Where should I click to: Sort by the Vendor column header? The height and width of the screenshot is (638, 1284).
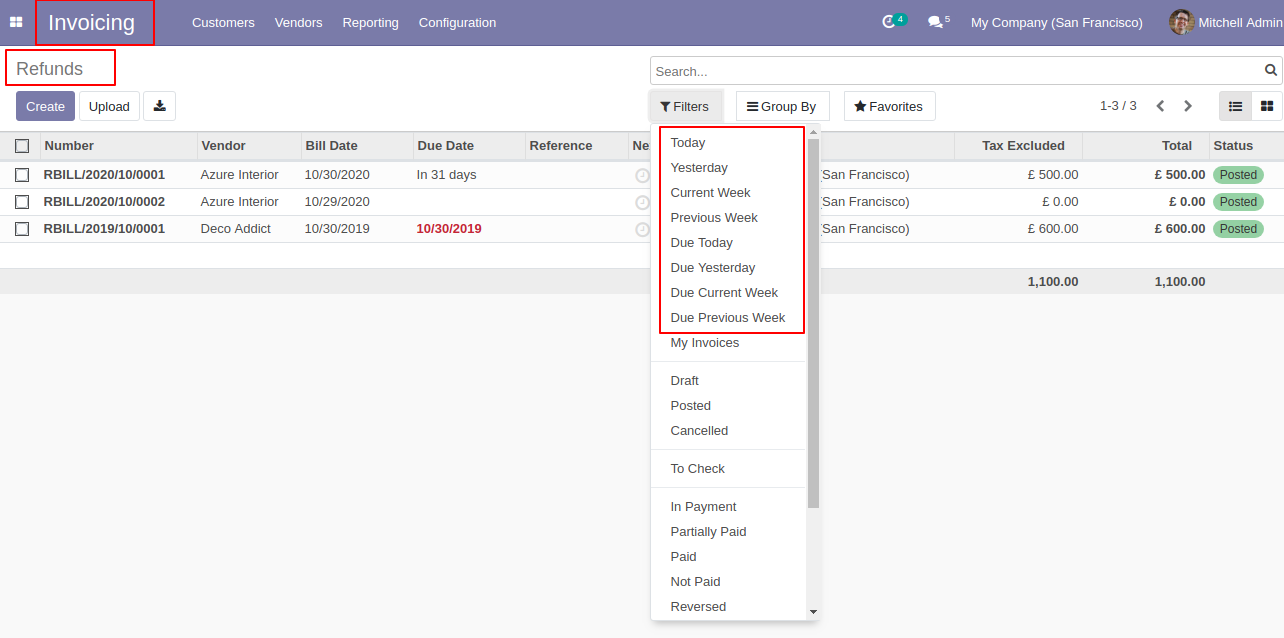(x=223, y=146)
